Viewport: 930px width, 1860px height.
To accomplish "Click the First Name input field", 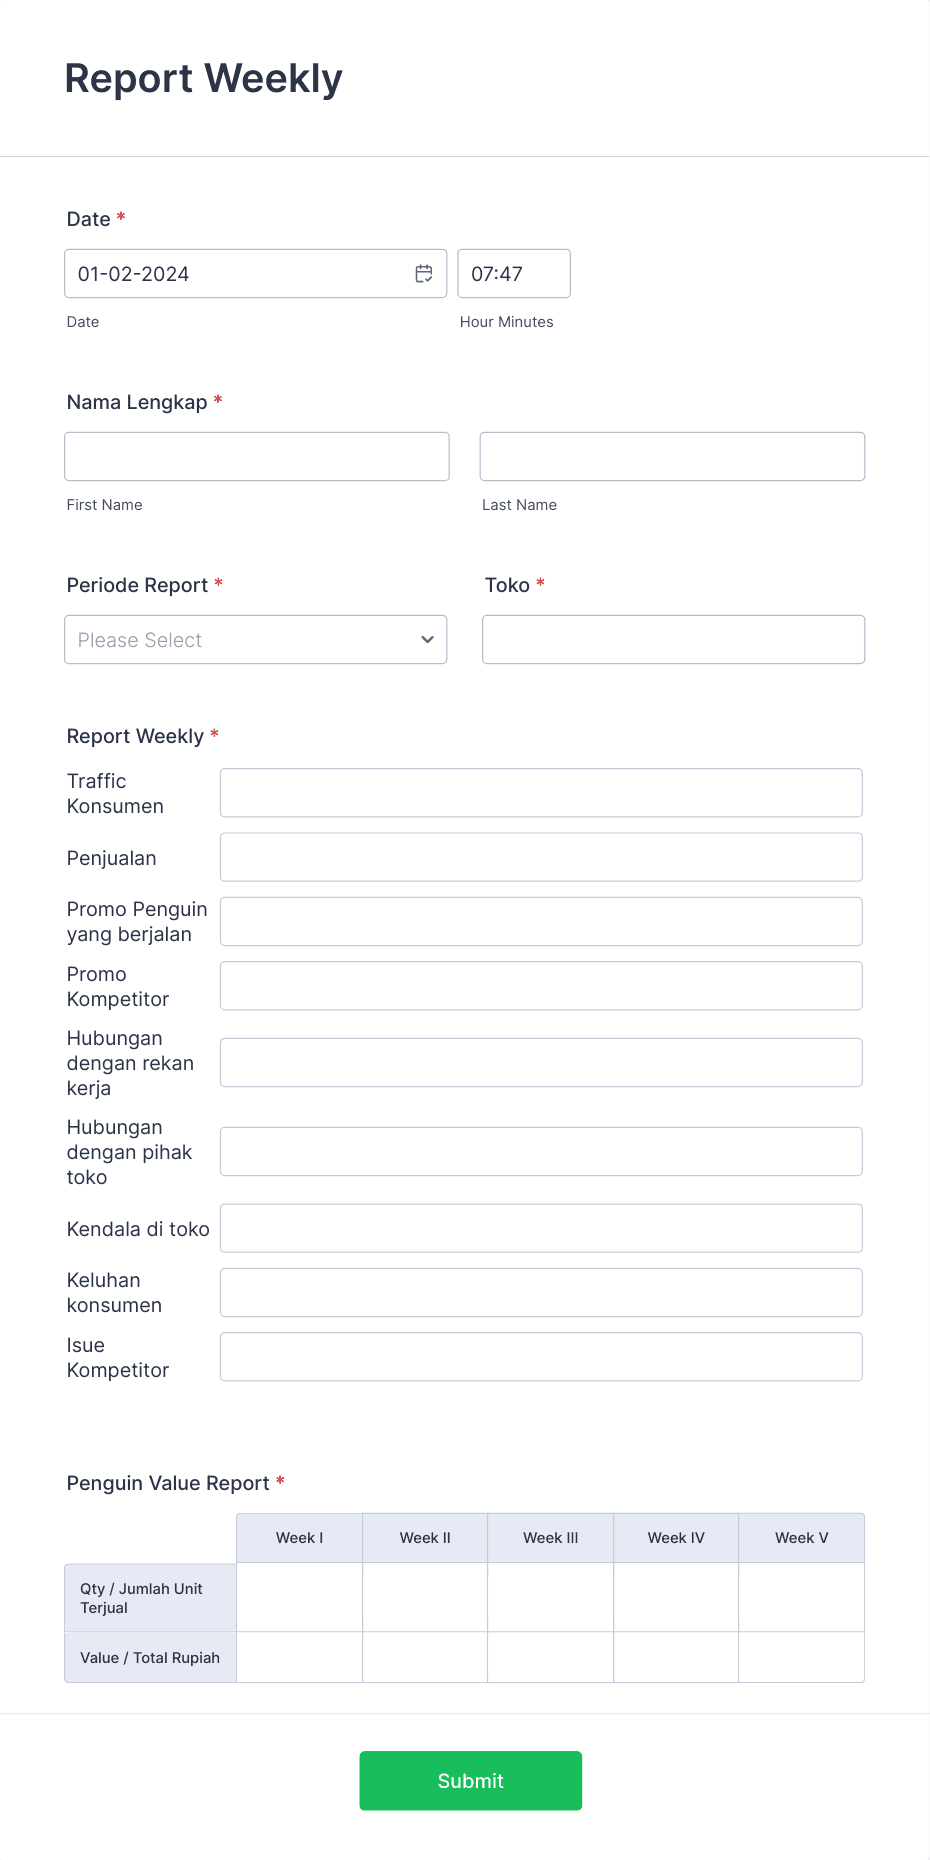I will coord(256,456).
